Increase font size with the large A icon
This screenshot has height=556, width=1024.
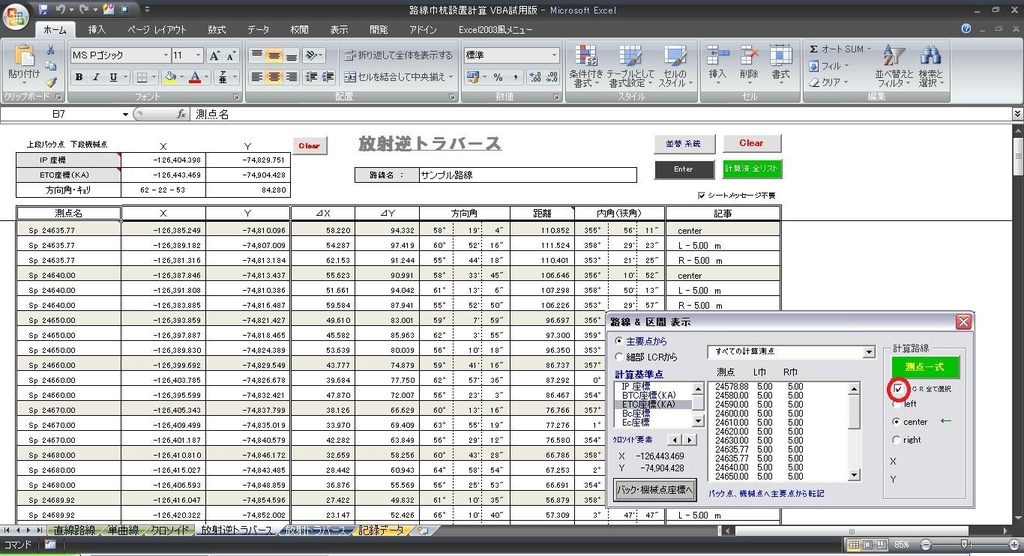(215, 56)
